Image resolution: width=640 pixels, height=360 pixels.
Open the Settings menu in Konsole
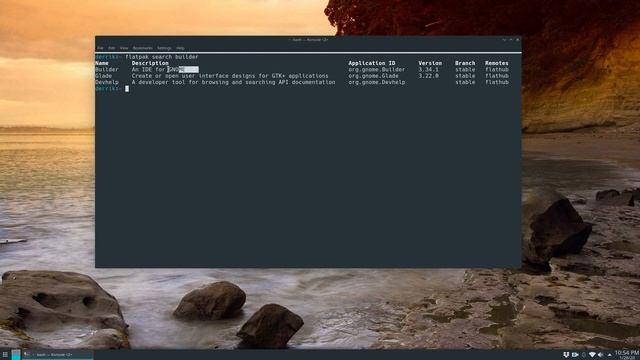point(164,48)
